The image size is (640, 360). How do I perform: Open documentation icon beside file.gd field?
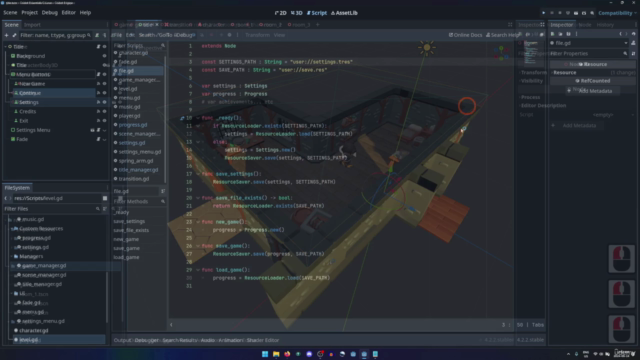click(x=633, y=43)
